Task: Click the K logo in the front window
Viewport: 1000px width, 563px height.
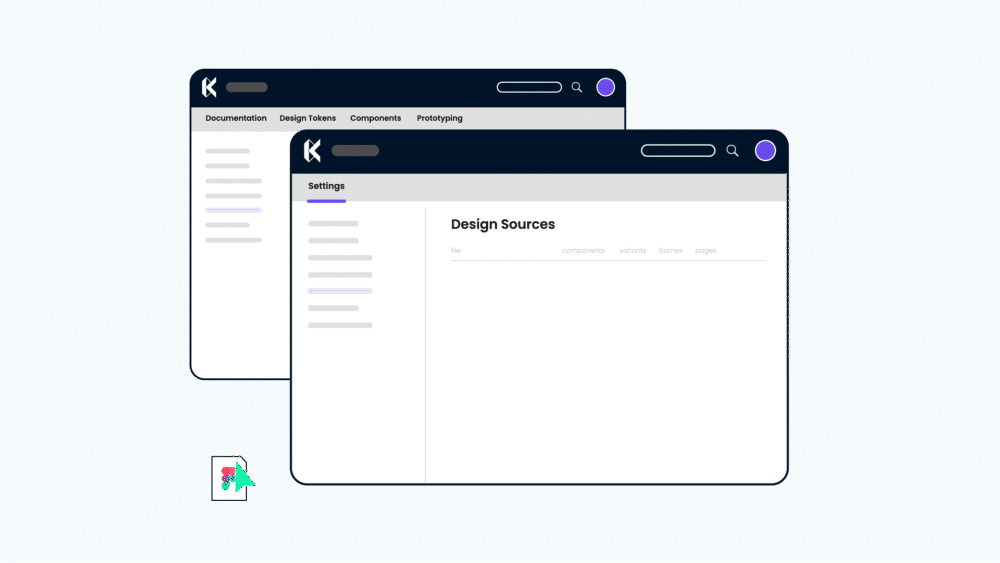Action: pyautogui.click(x=312, y=151)
